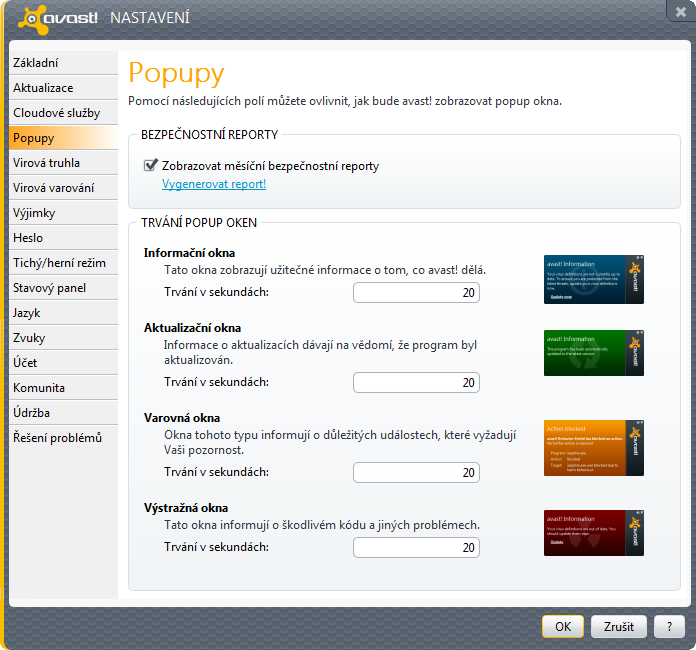
Task: Open Řešení problémů section
Action: point(63,437)
